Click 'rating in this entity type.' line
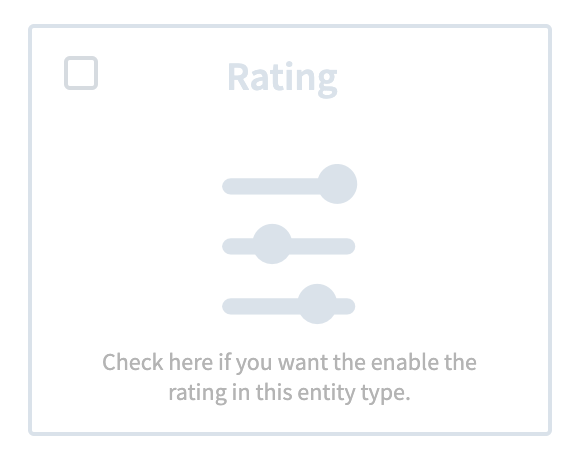 pyautogui.click(x=290, y=393)
